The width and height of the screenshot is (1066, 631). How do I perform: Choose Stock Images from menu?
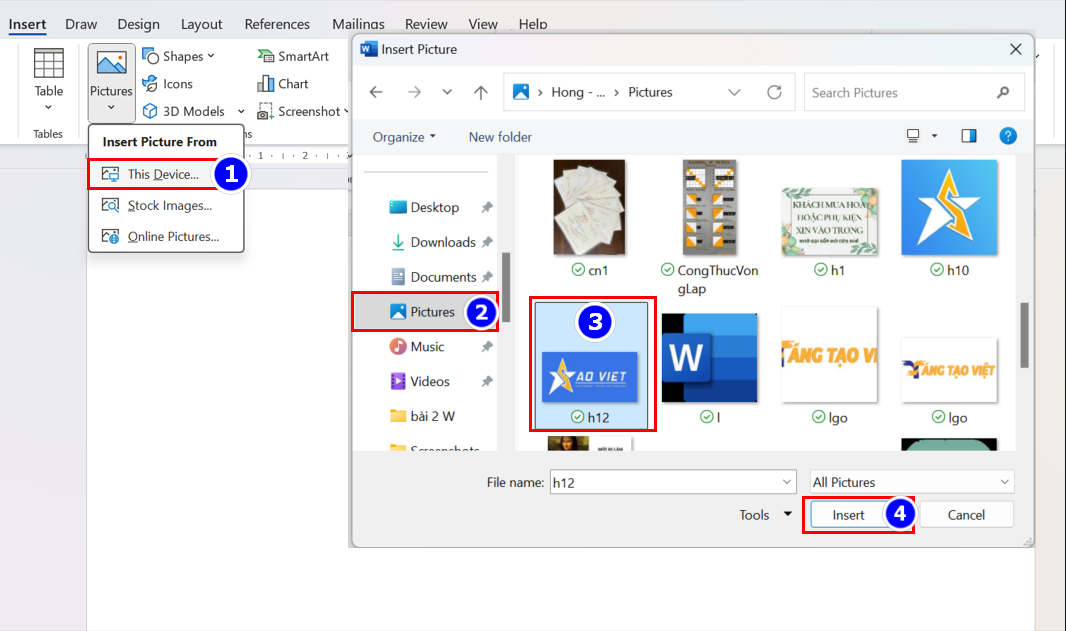[169, 206]
